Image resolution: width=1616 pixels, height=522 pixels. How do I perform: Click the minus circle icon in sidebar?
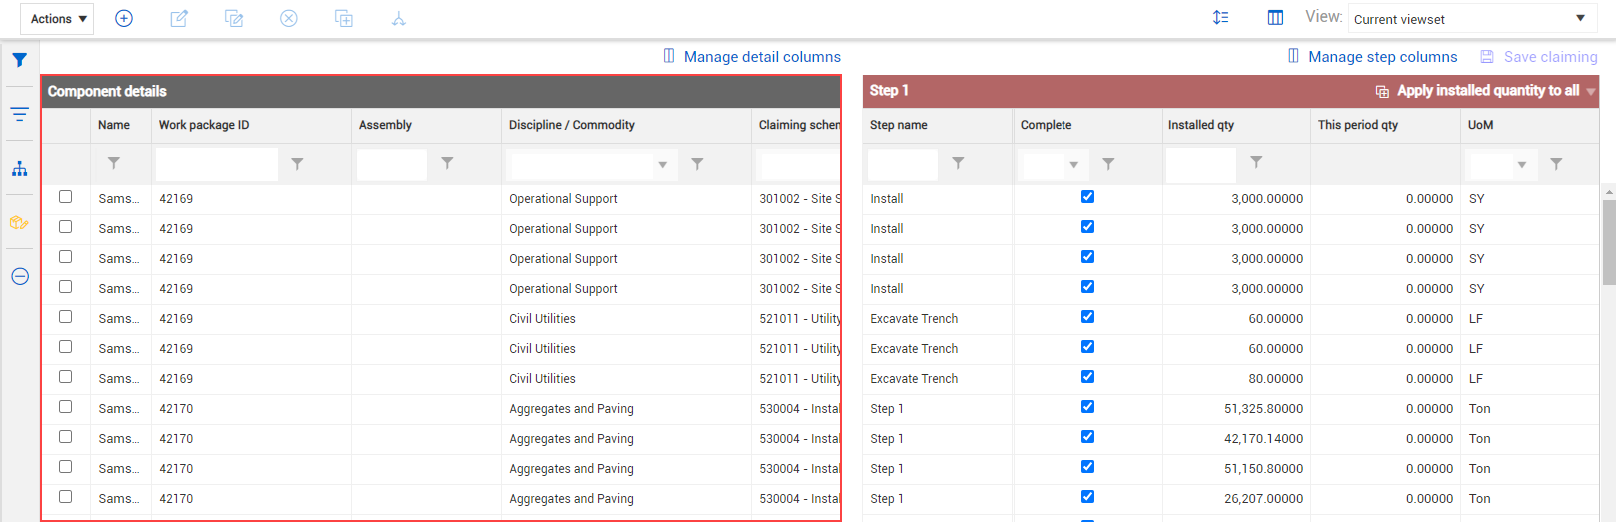(19, 277)
